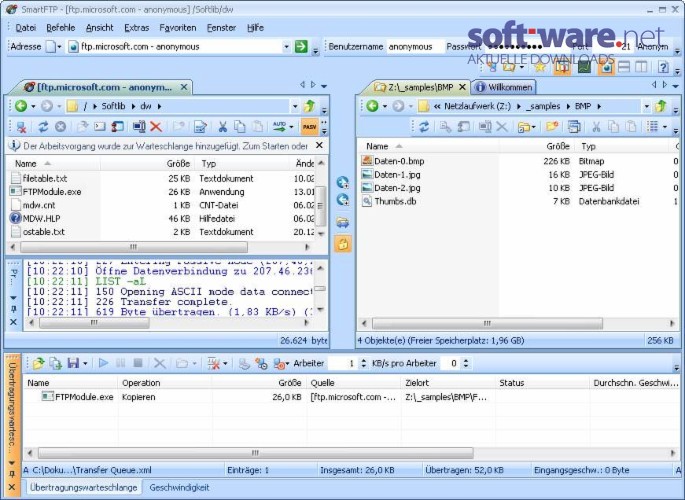Click the upper blue transfer arrow icon between panes
Viewport: 685px width, 500px height.
click(x=342, y=182)
